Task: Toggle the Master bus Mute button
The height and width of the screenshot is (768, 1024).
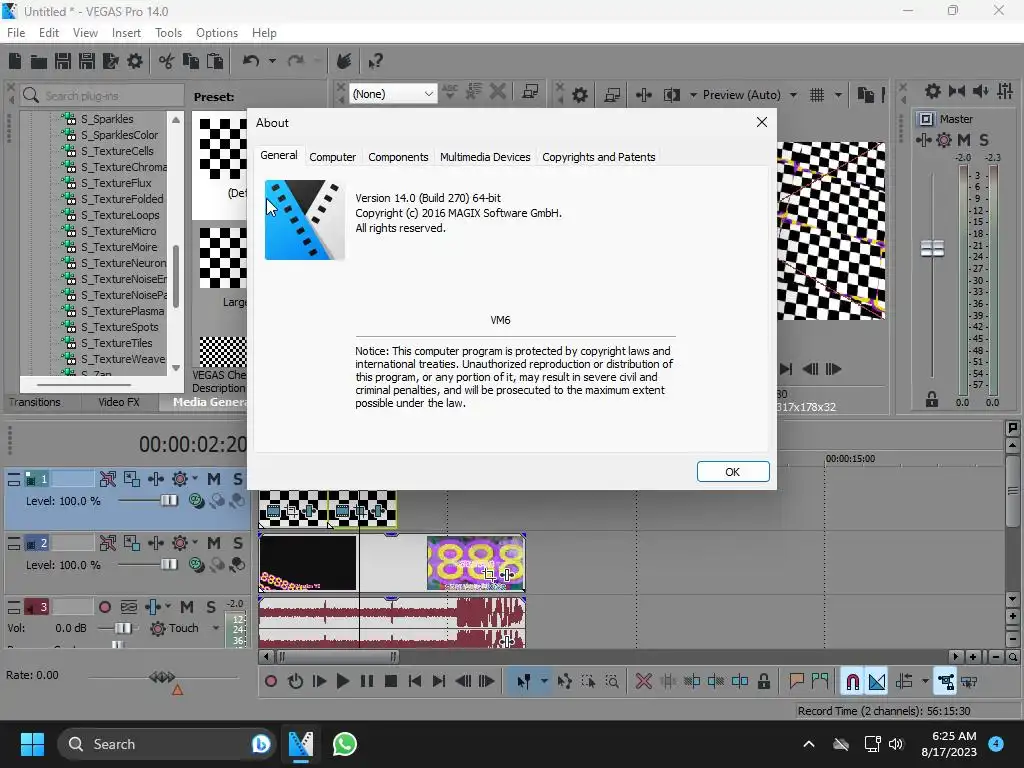Action: point(964,140)
